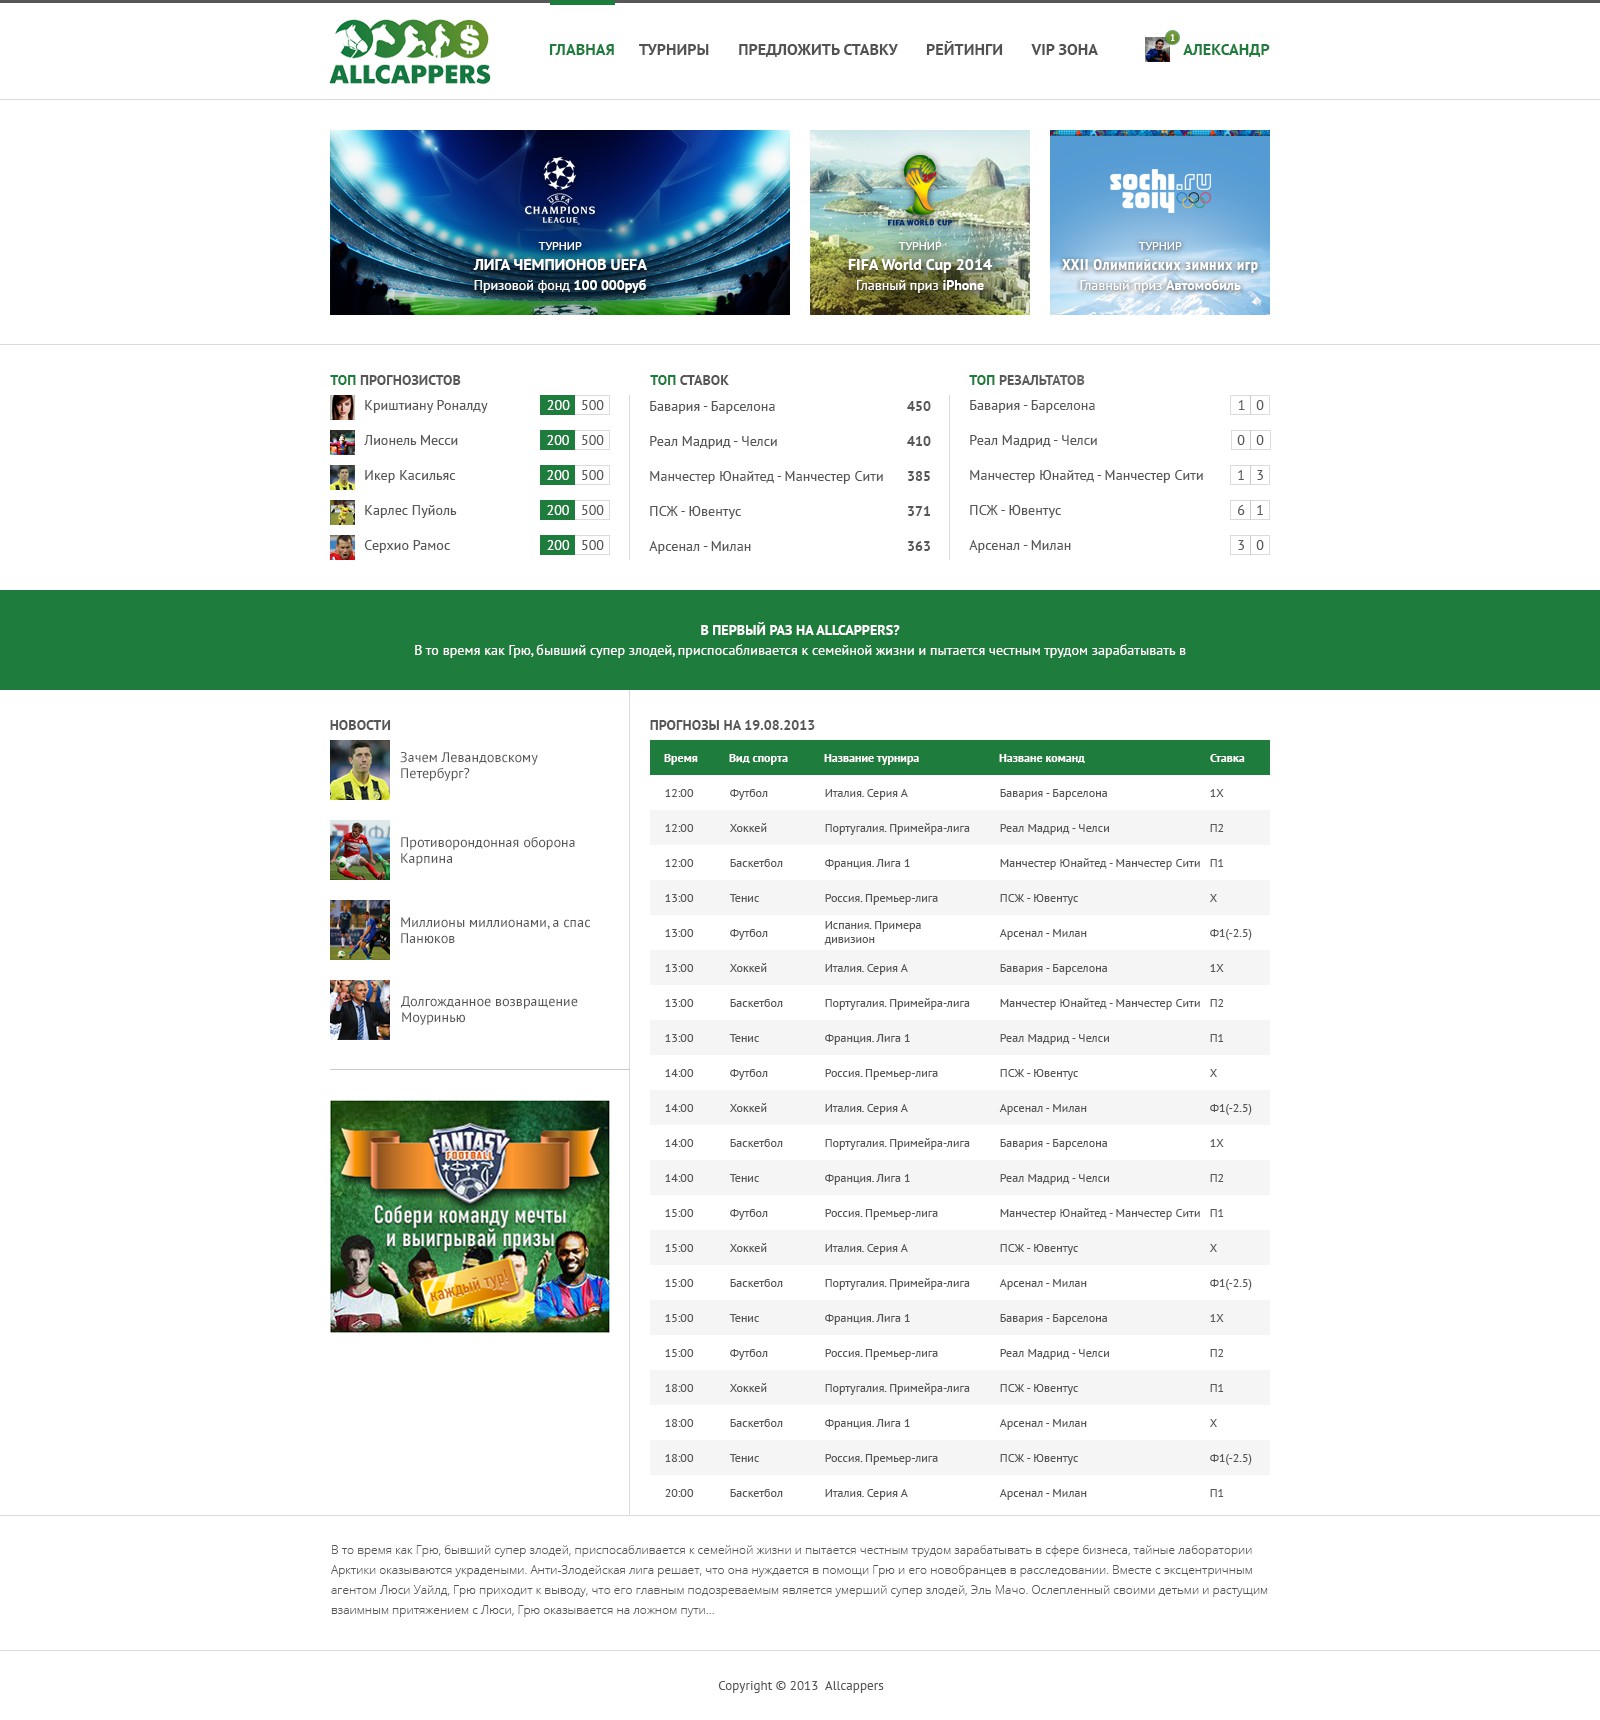Open the Sochi 2014 Olympic tournament banner
1600x1720 pixels.
coord(1160,222)
